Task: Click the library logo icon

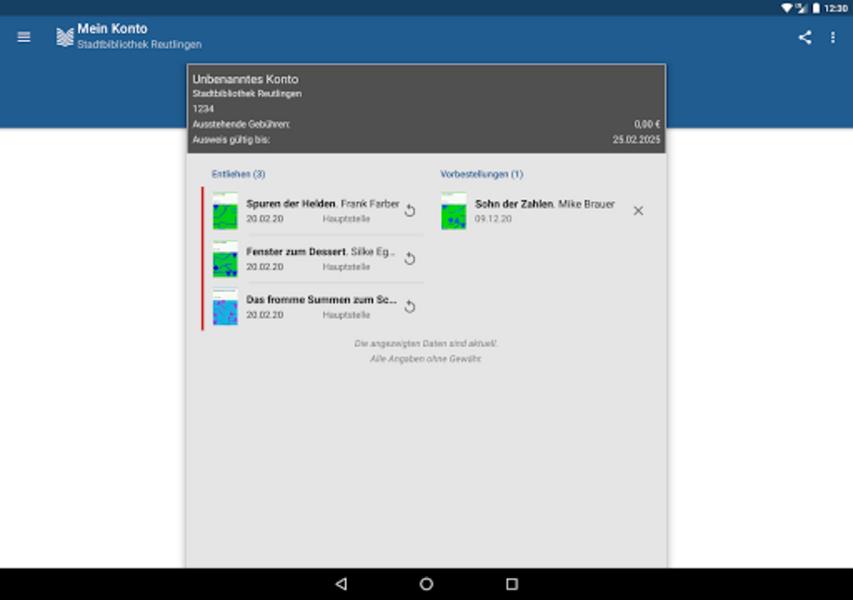Action: coord(65,38)
